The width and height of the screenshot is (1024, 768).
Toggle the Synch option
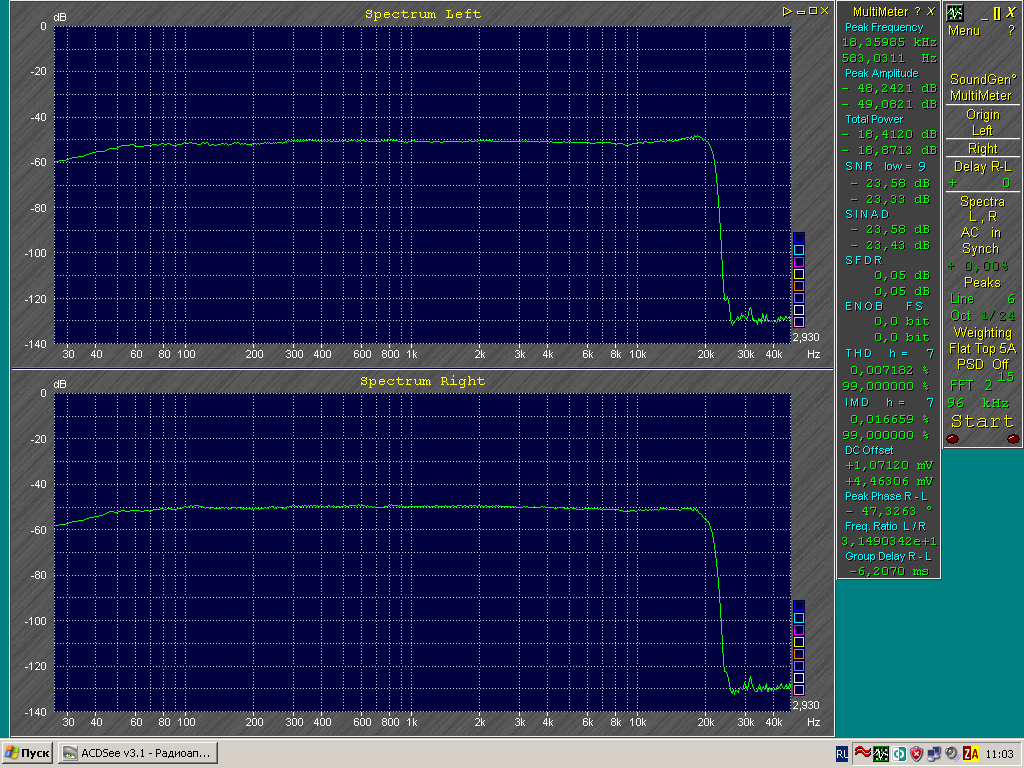(981, 248)
